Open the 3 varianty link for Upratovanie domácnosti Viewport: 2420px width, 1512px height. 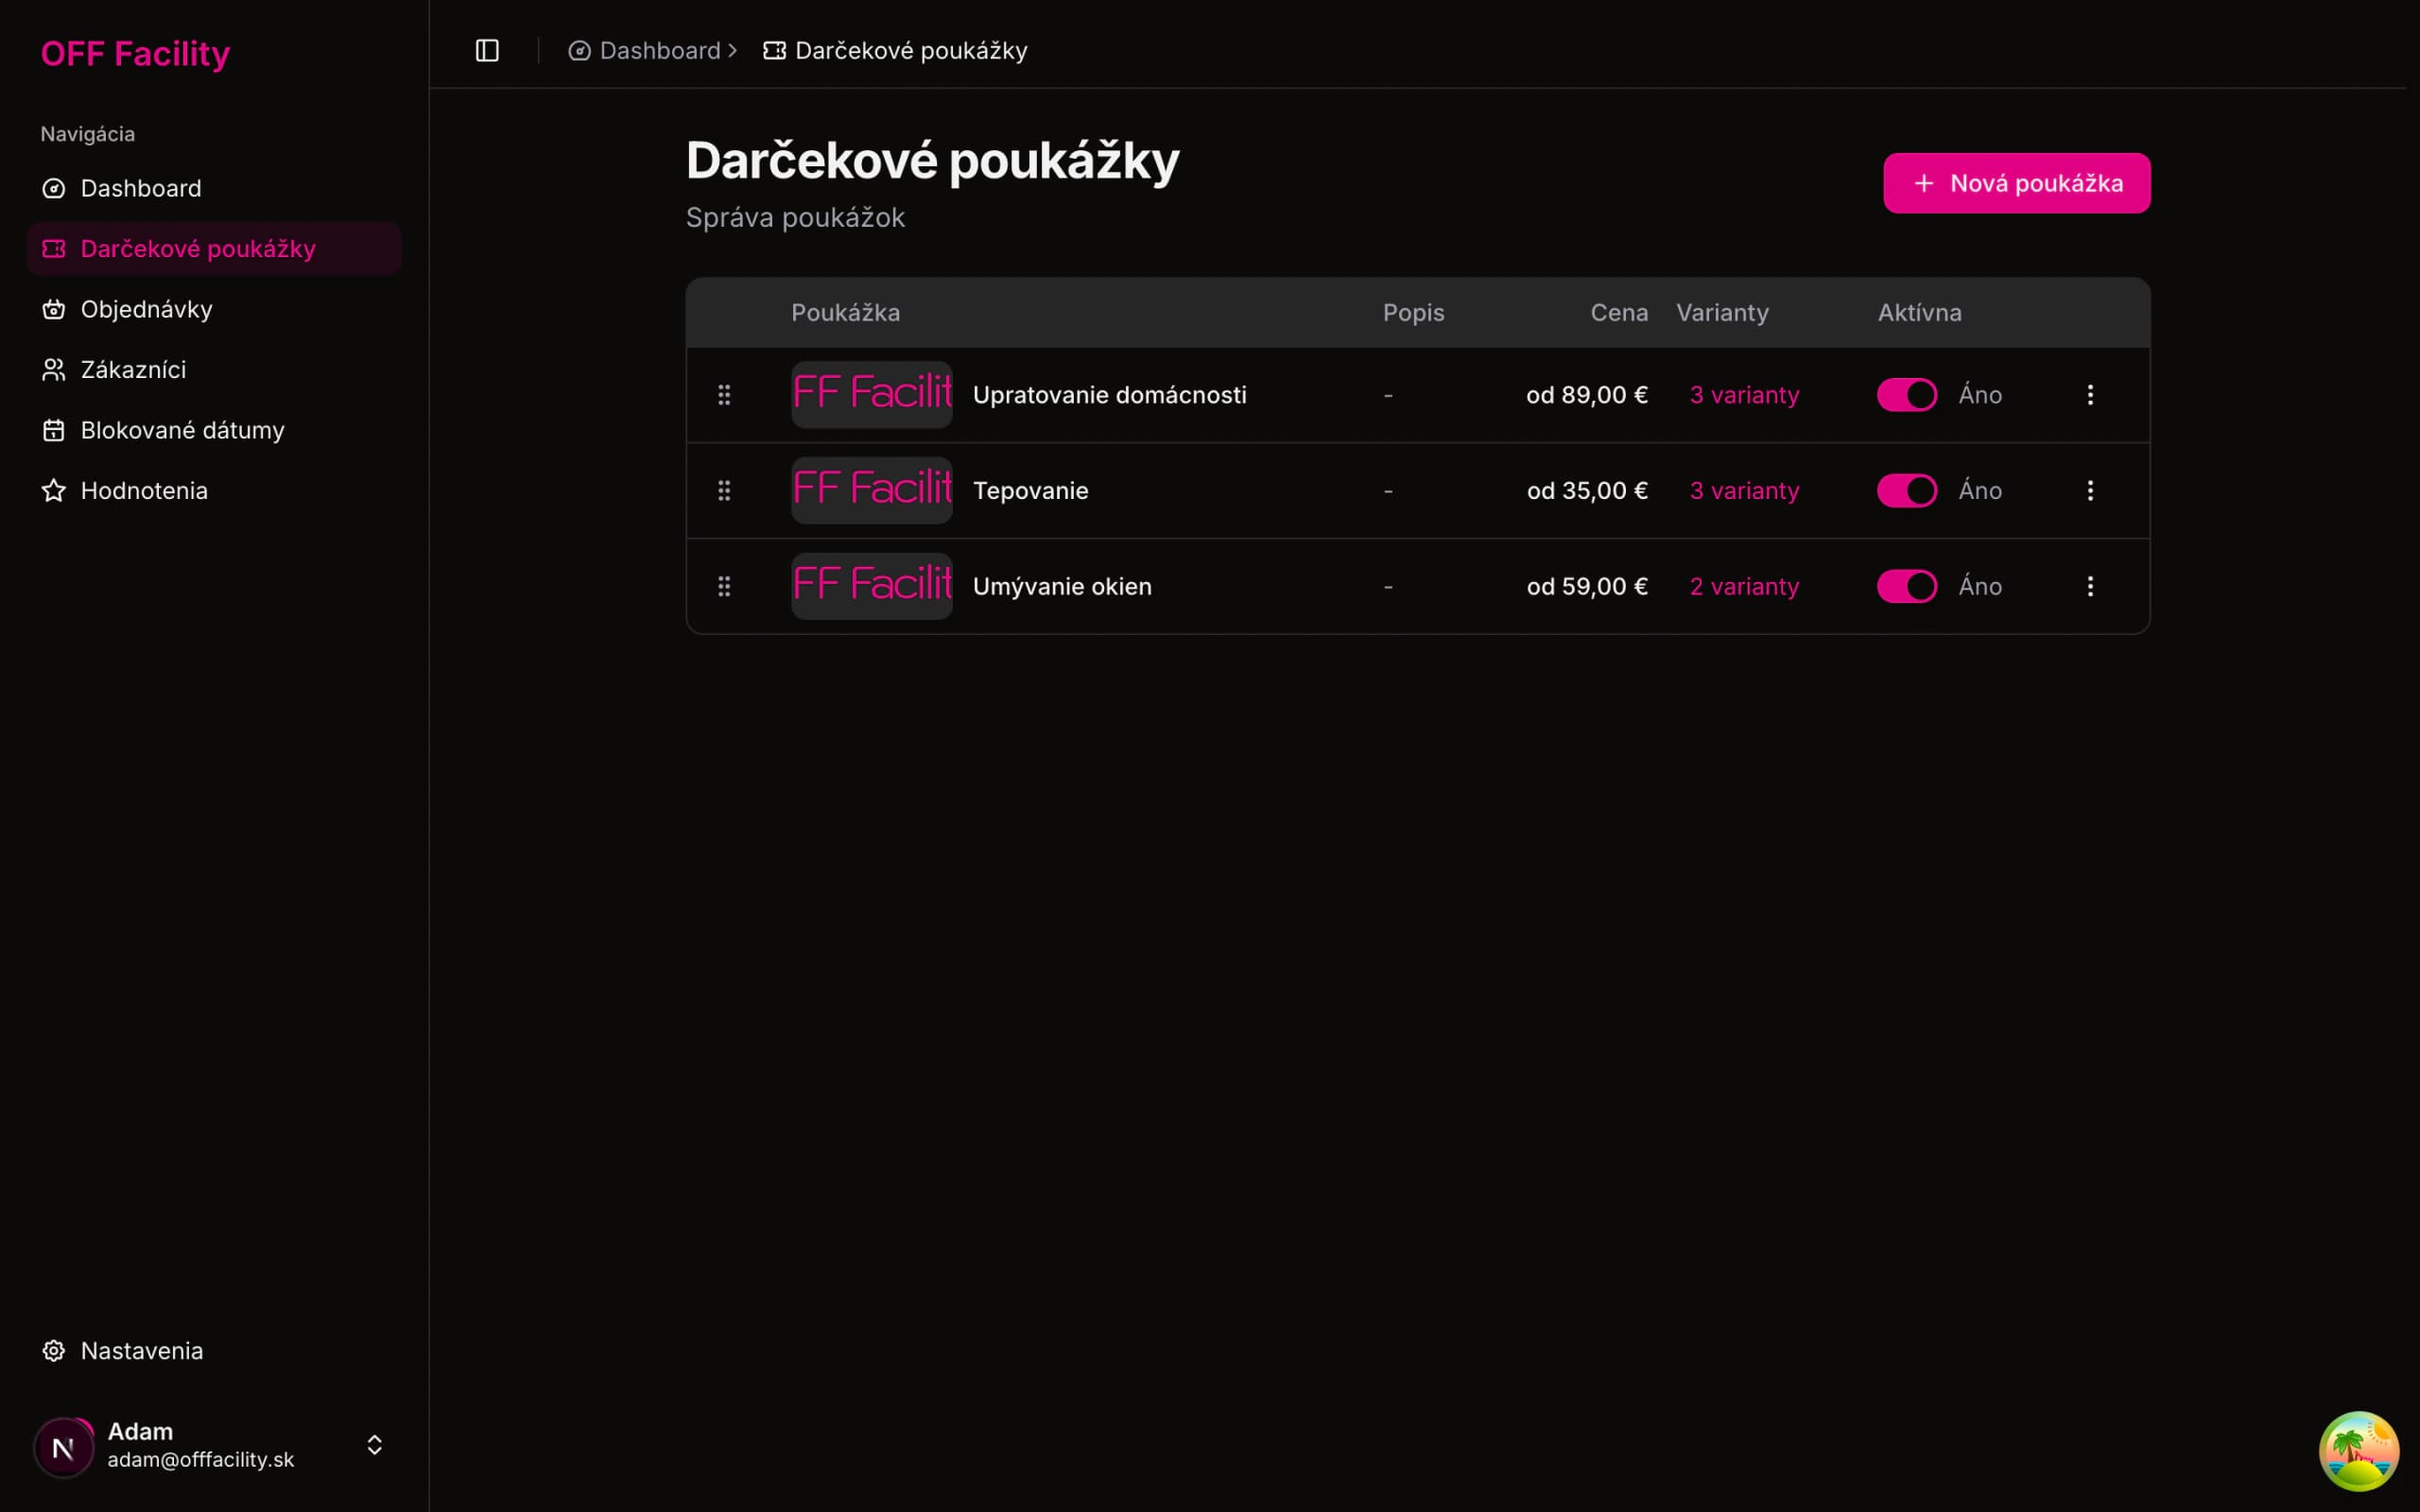(1744, 395)
